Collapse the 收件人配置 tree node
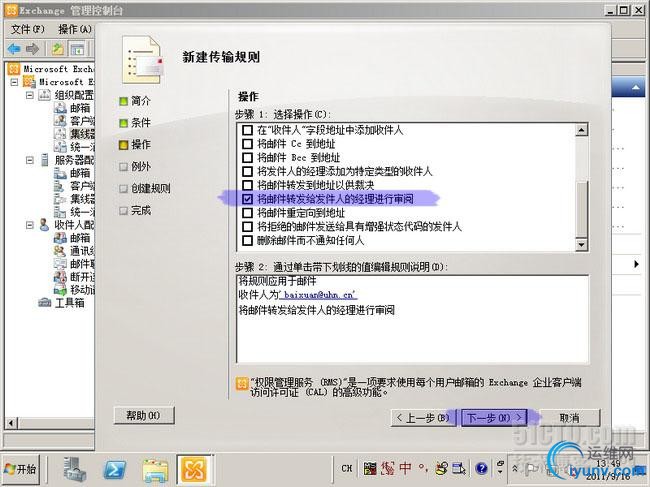This screenshot has height=487, width=650. pos(30,225)
